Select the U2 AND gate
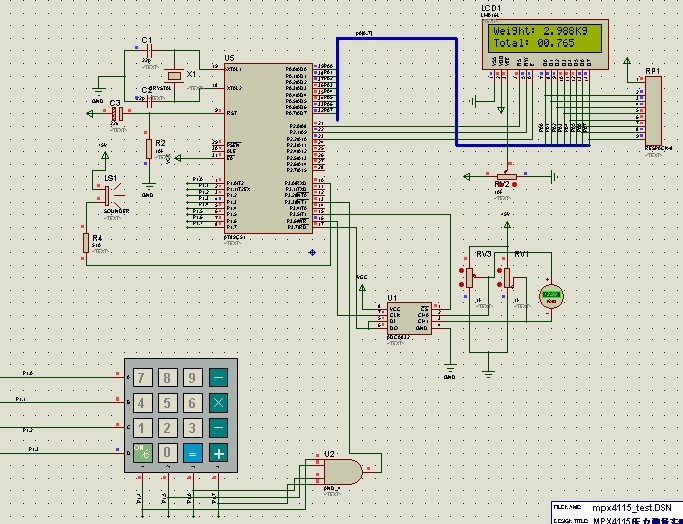 click(x=343, y=472)
